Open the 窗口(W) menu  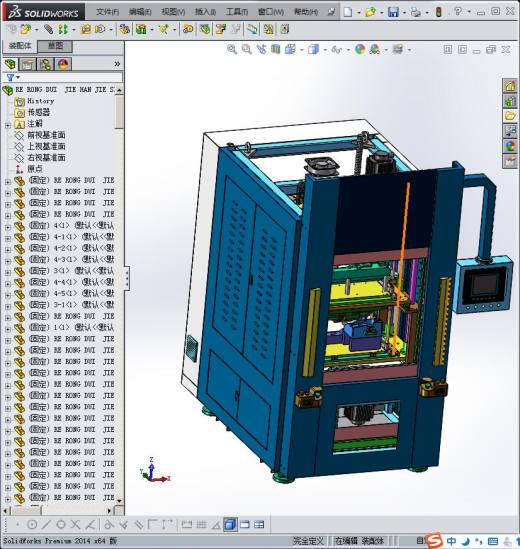271,12
